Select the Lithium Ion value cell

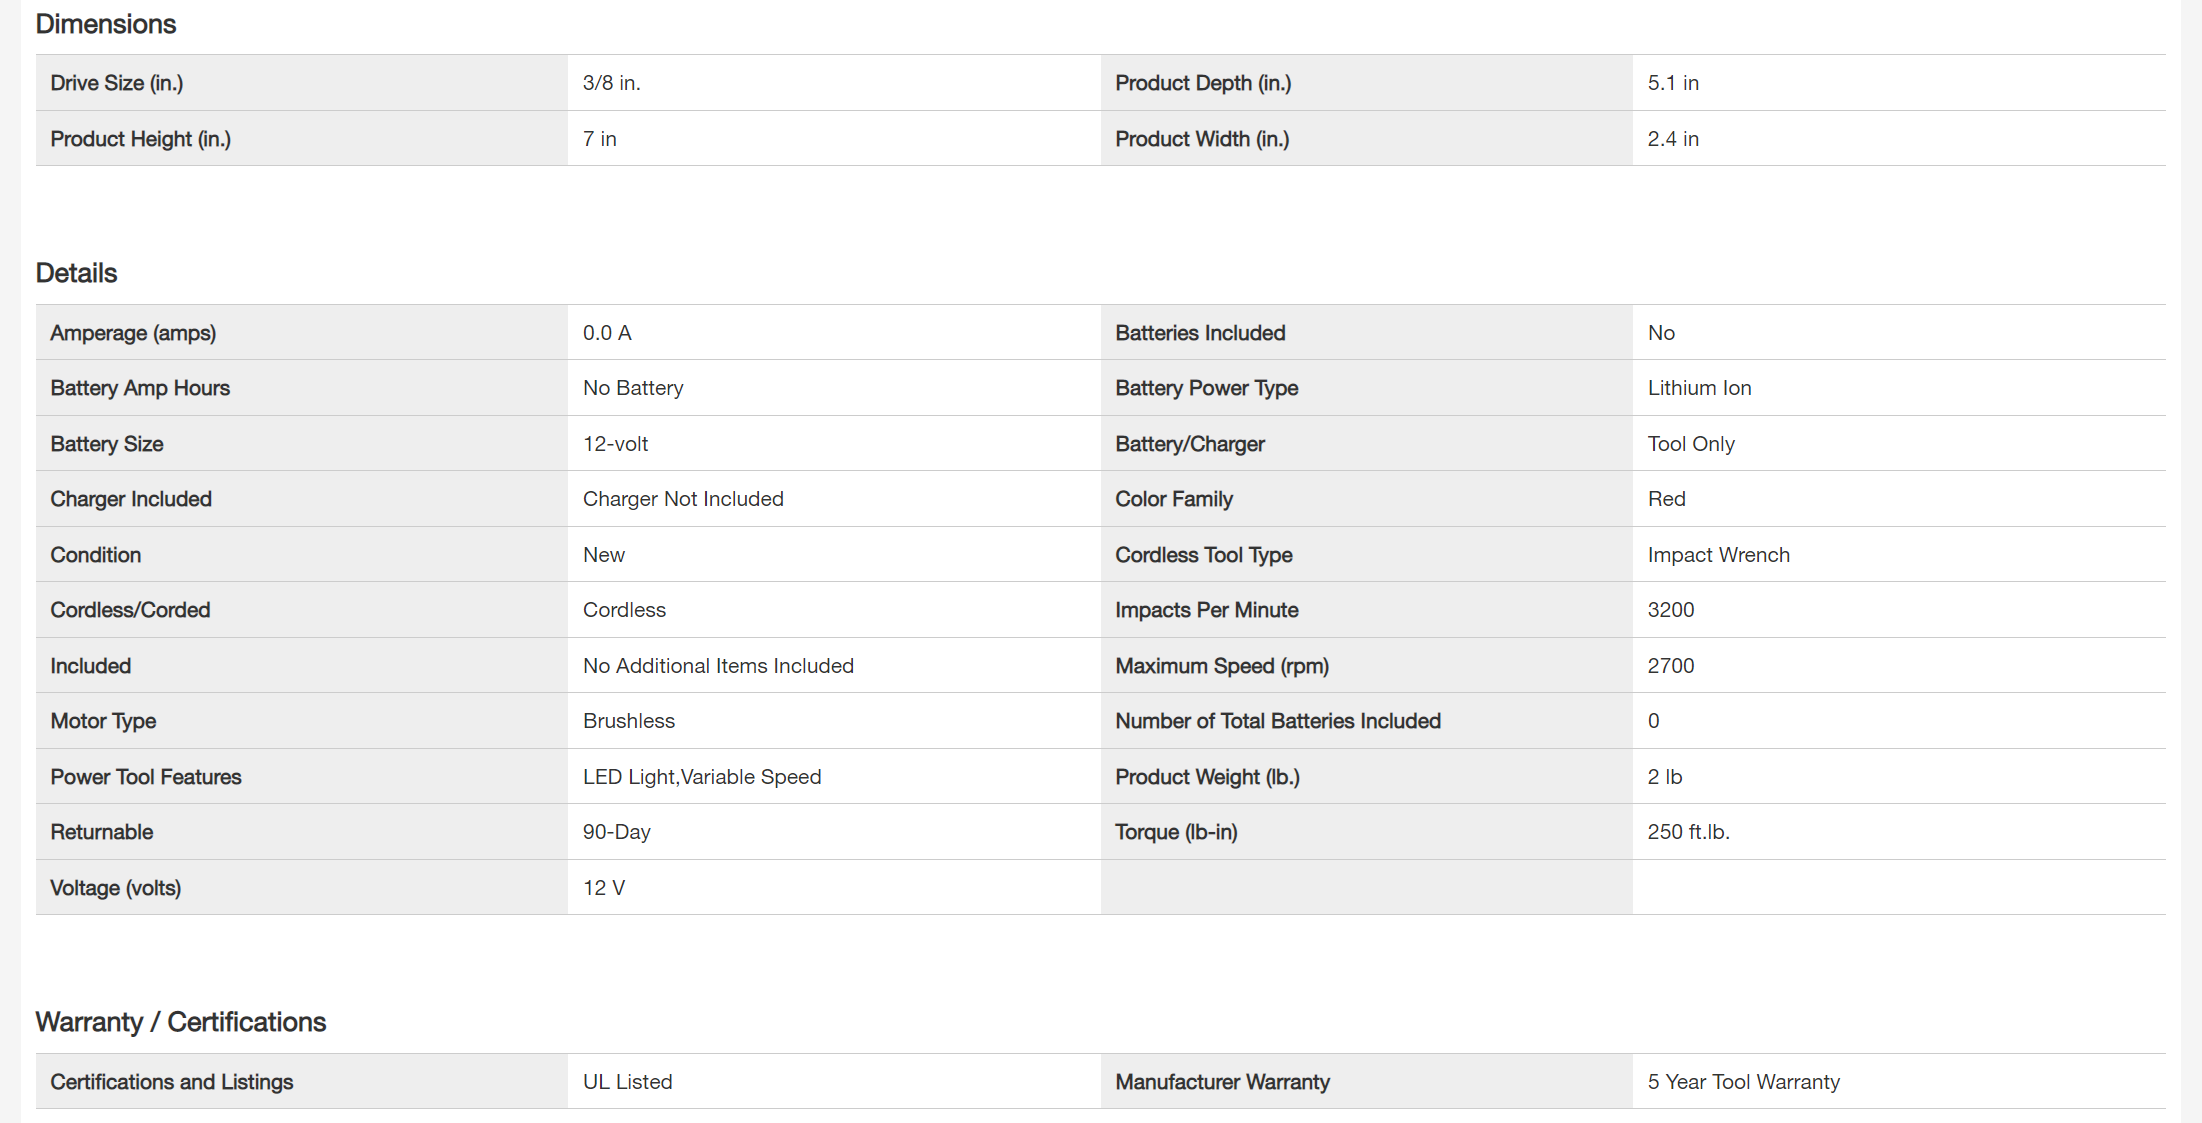point(1700,388)
